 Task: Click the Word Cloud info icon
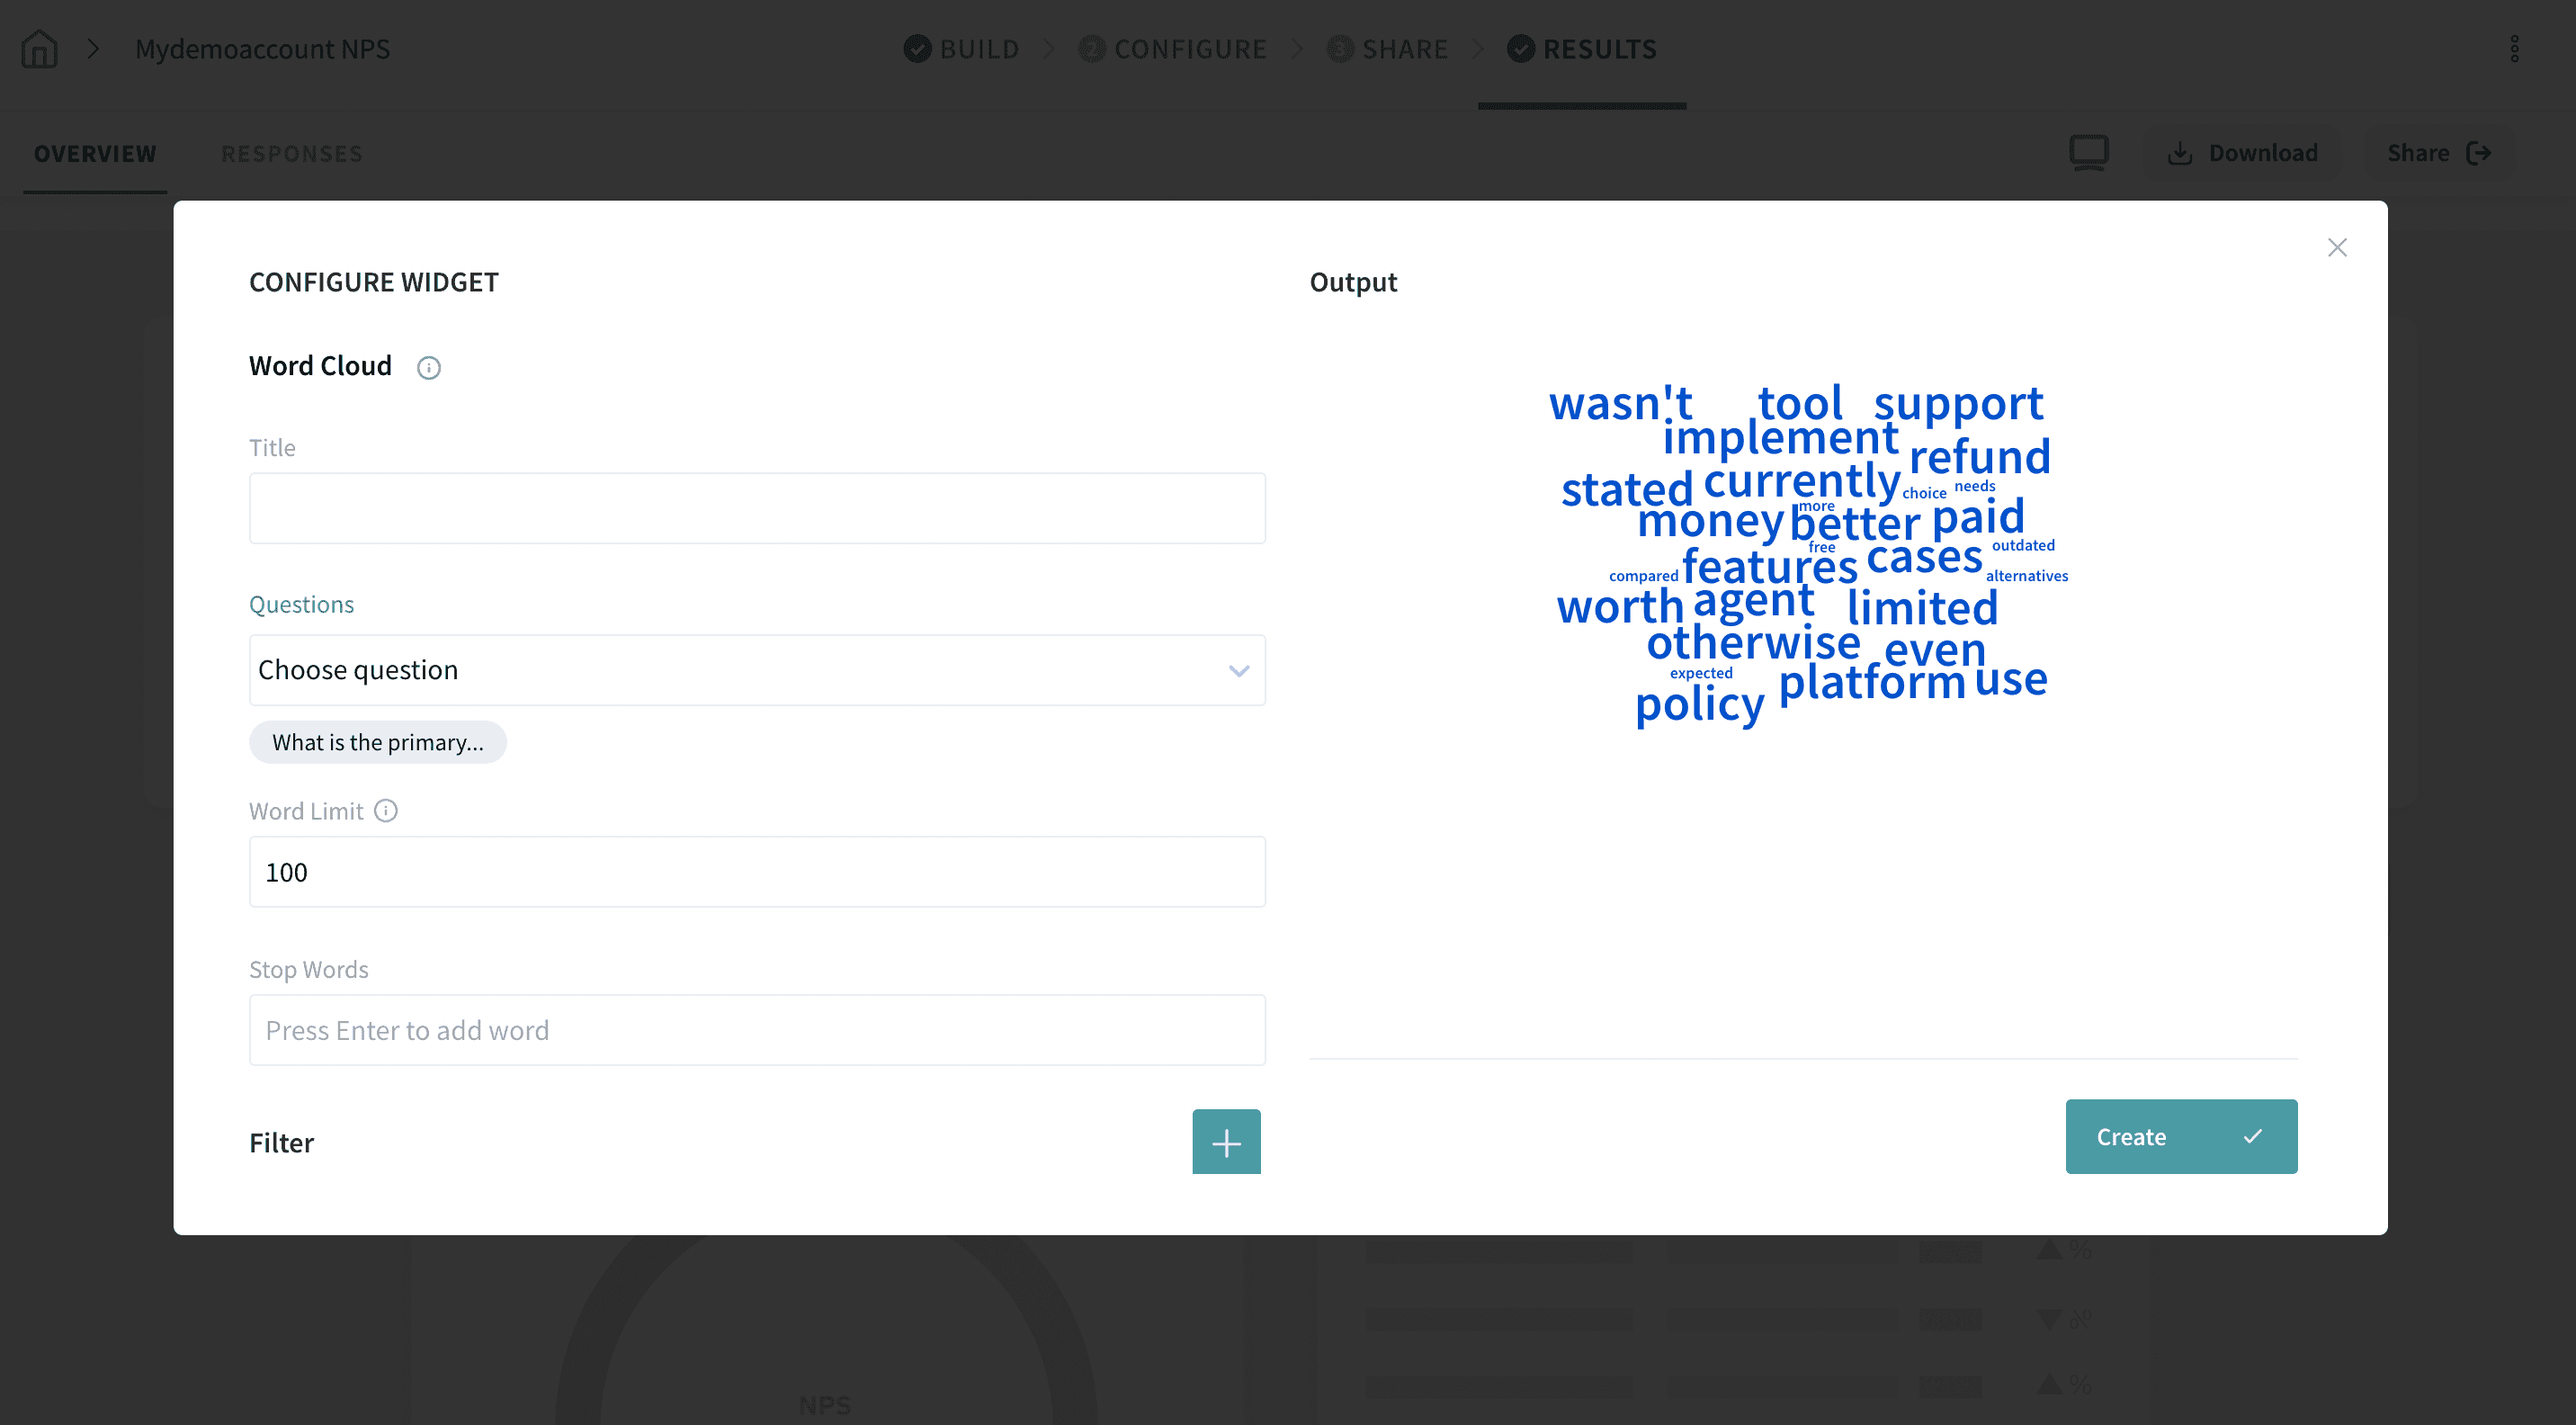(428, 368)
